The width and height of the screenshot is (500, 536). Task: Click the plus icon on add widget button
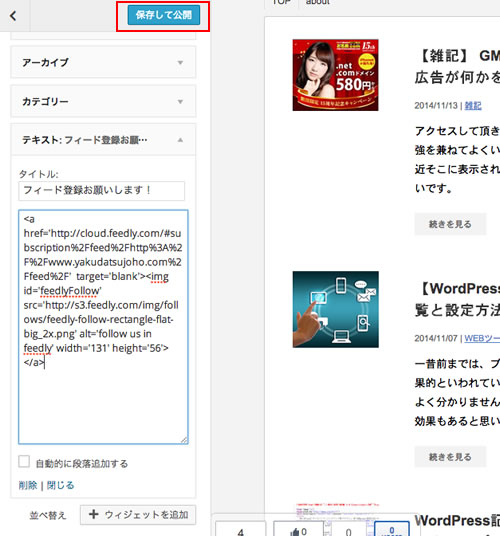tap(94, 514)
